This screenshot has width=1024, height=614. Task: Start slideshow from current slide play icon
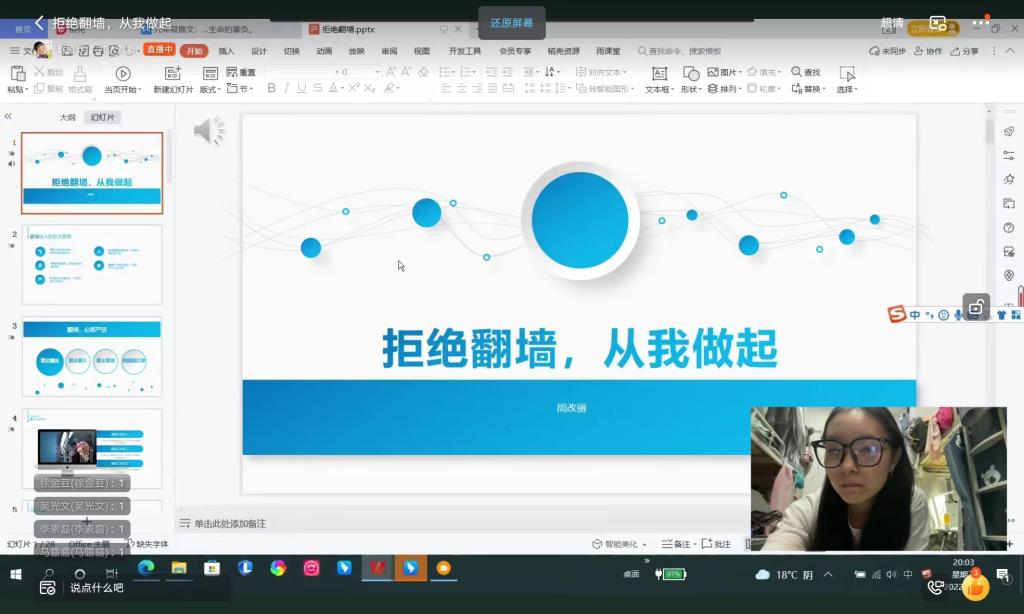click(123, 74)
